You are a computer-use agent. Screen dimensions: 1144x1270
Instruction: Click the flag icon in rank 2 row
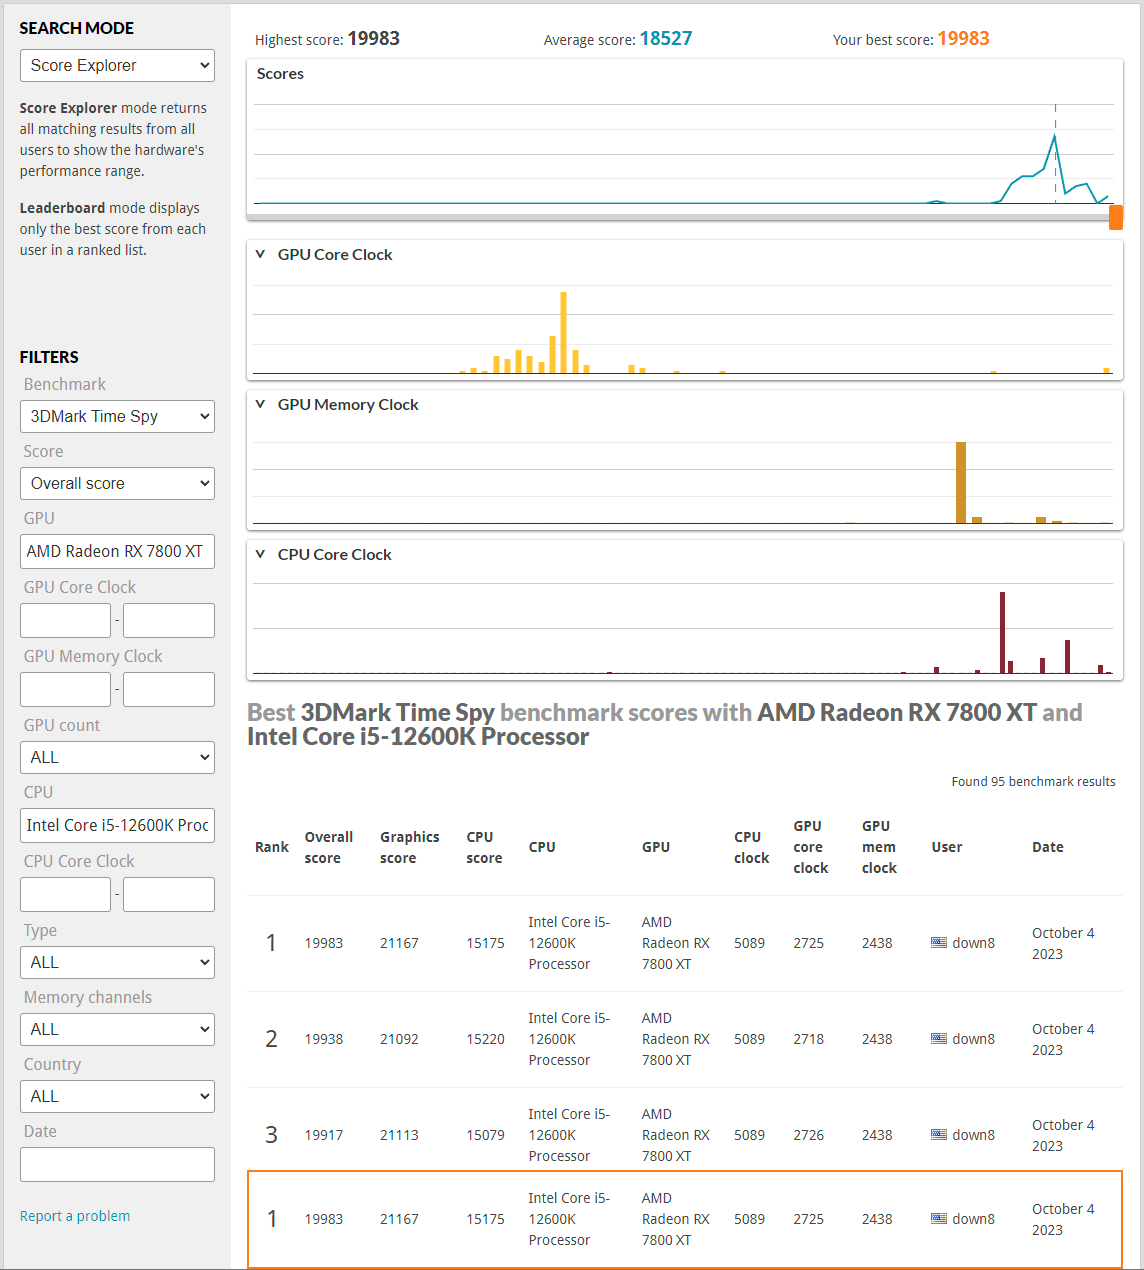938,1039
